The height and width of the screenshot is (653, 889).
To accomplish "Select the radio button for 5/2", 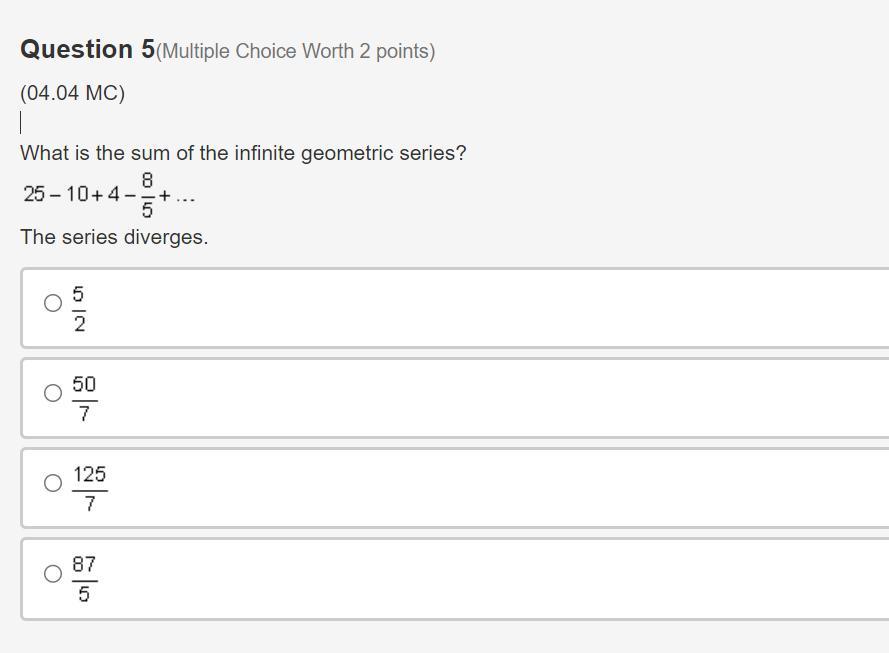I will point(53,303).
